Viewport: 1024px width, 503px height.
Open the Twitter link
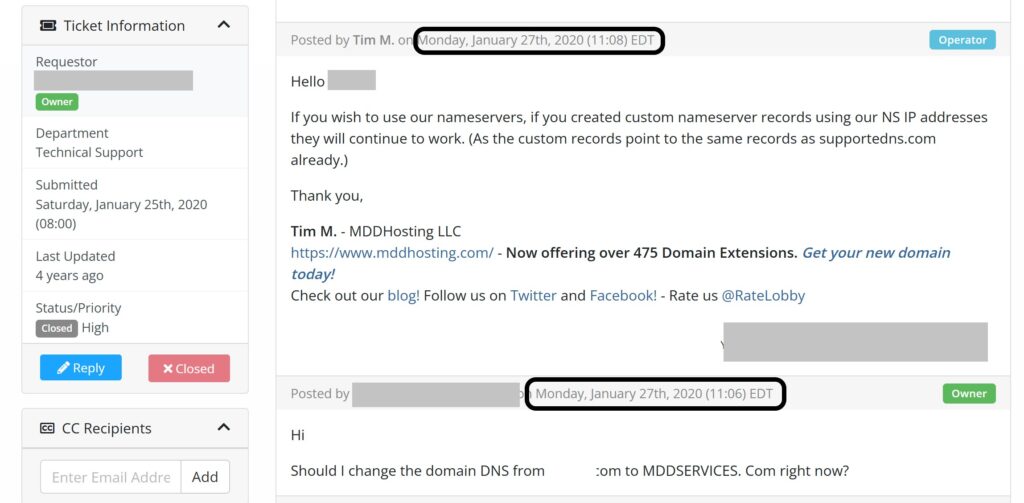click(x=533, y=296)
